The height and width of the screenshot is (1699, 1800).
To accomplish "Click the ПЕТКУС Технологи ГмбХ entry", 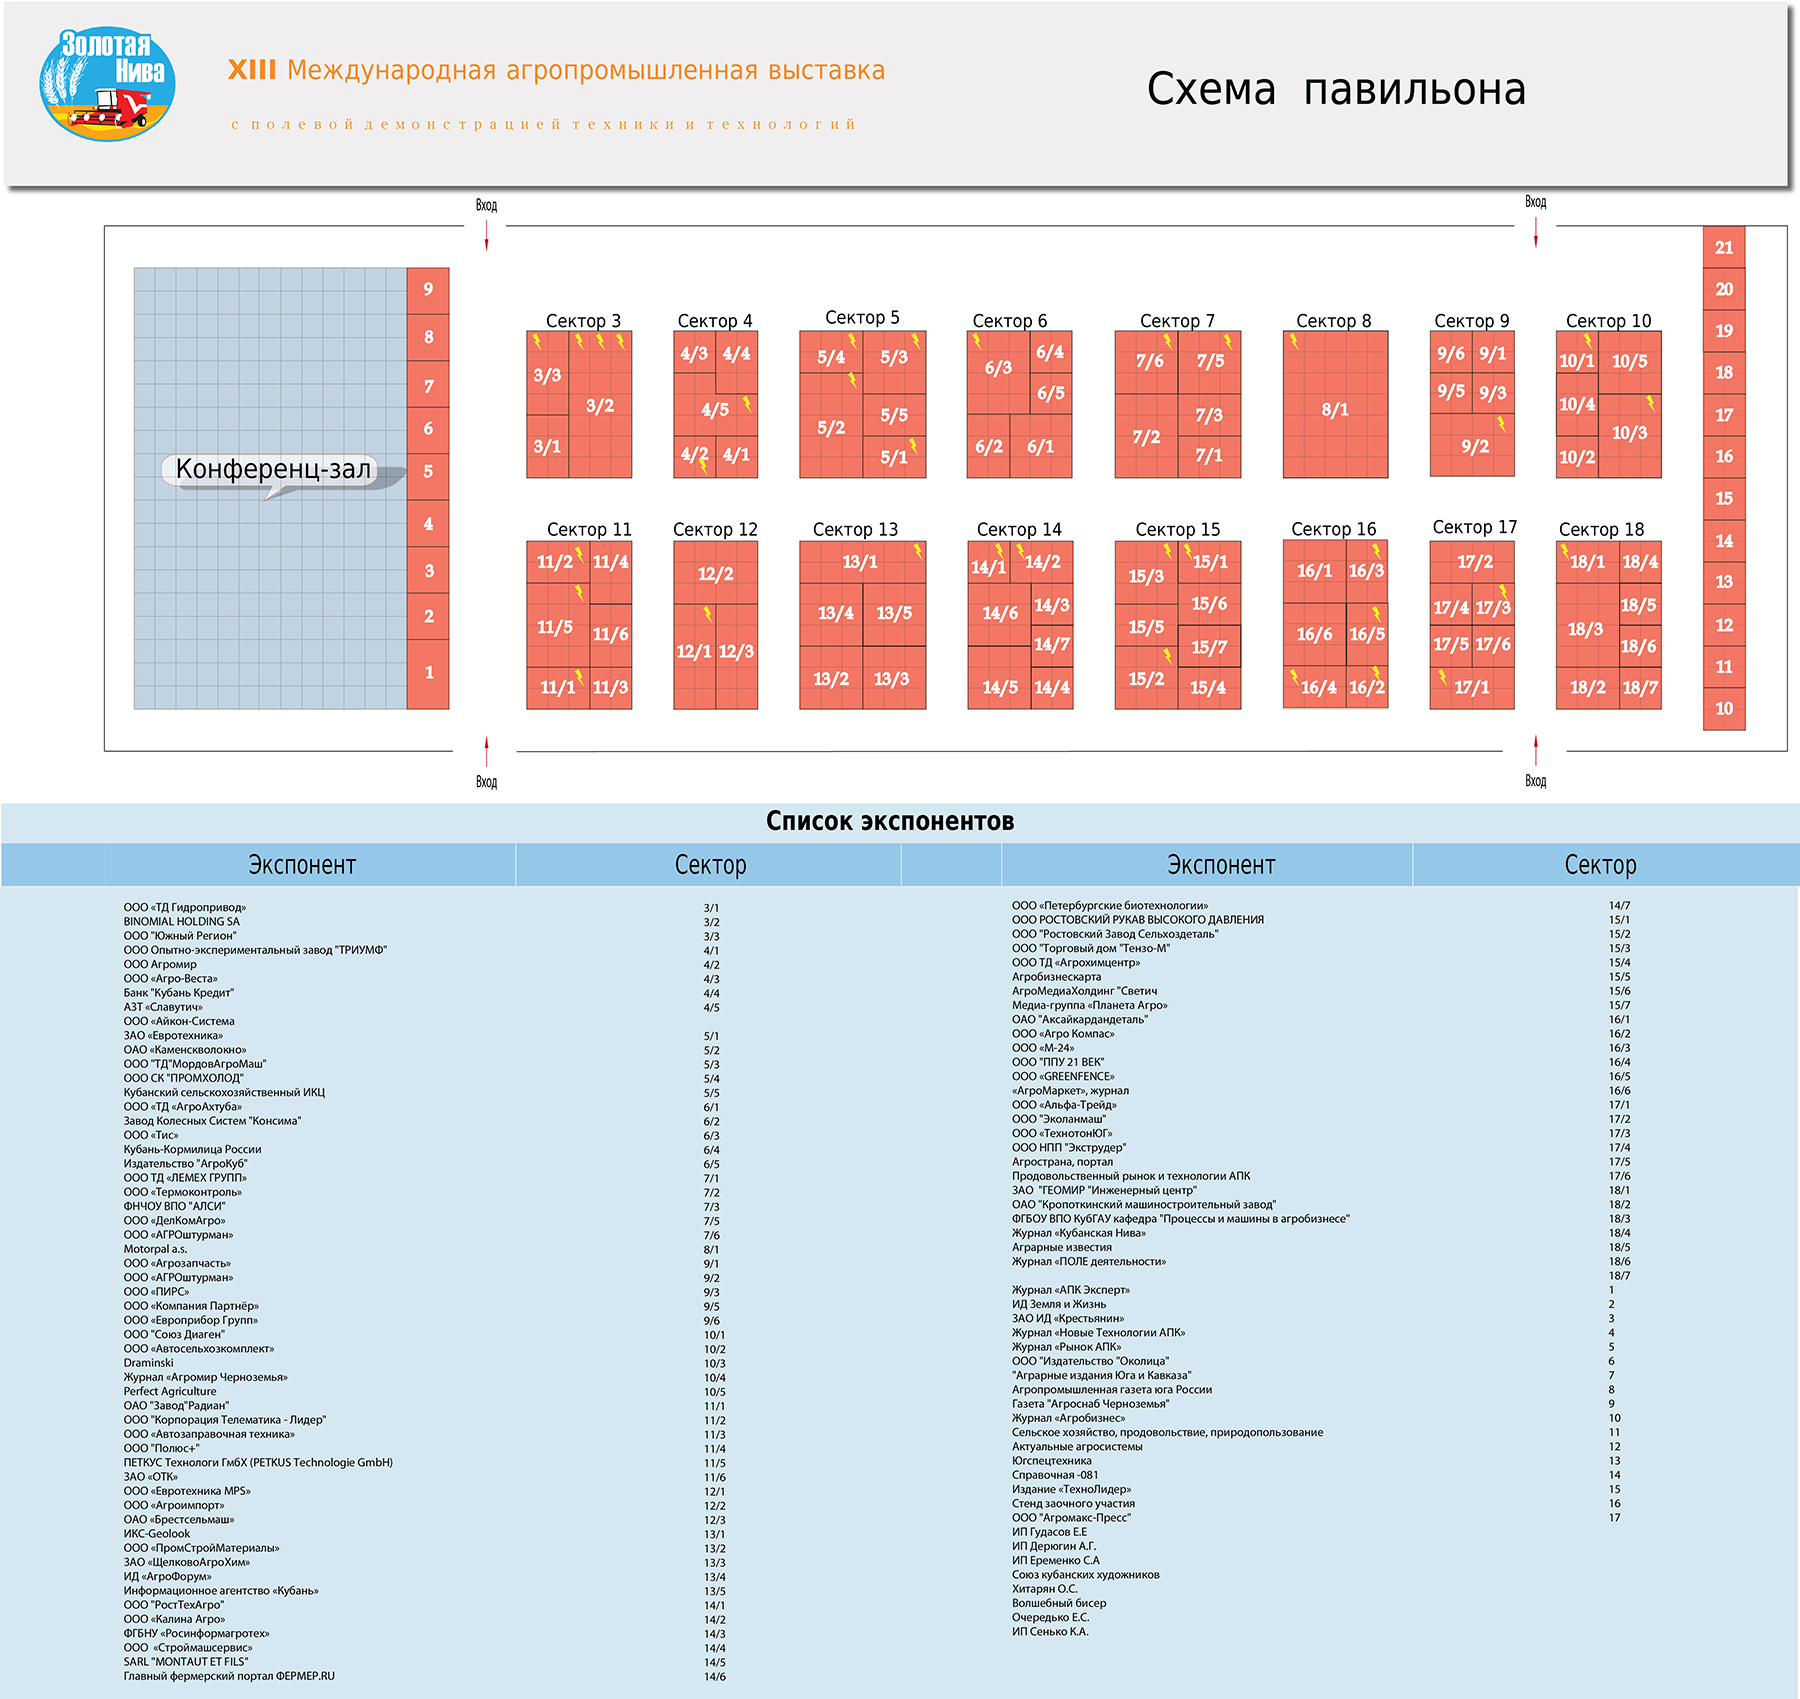I will pyautogui.click(x=258, y=1462).
